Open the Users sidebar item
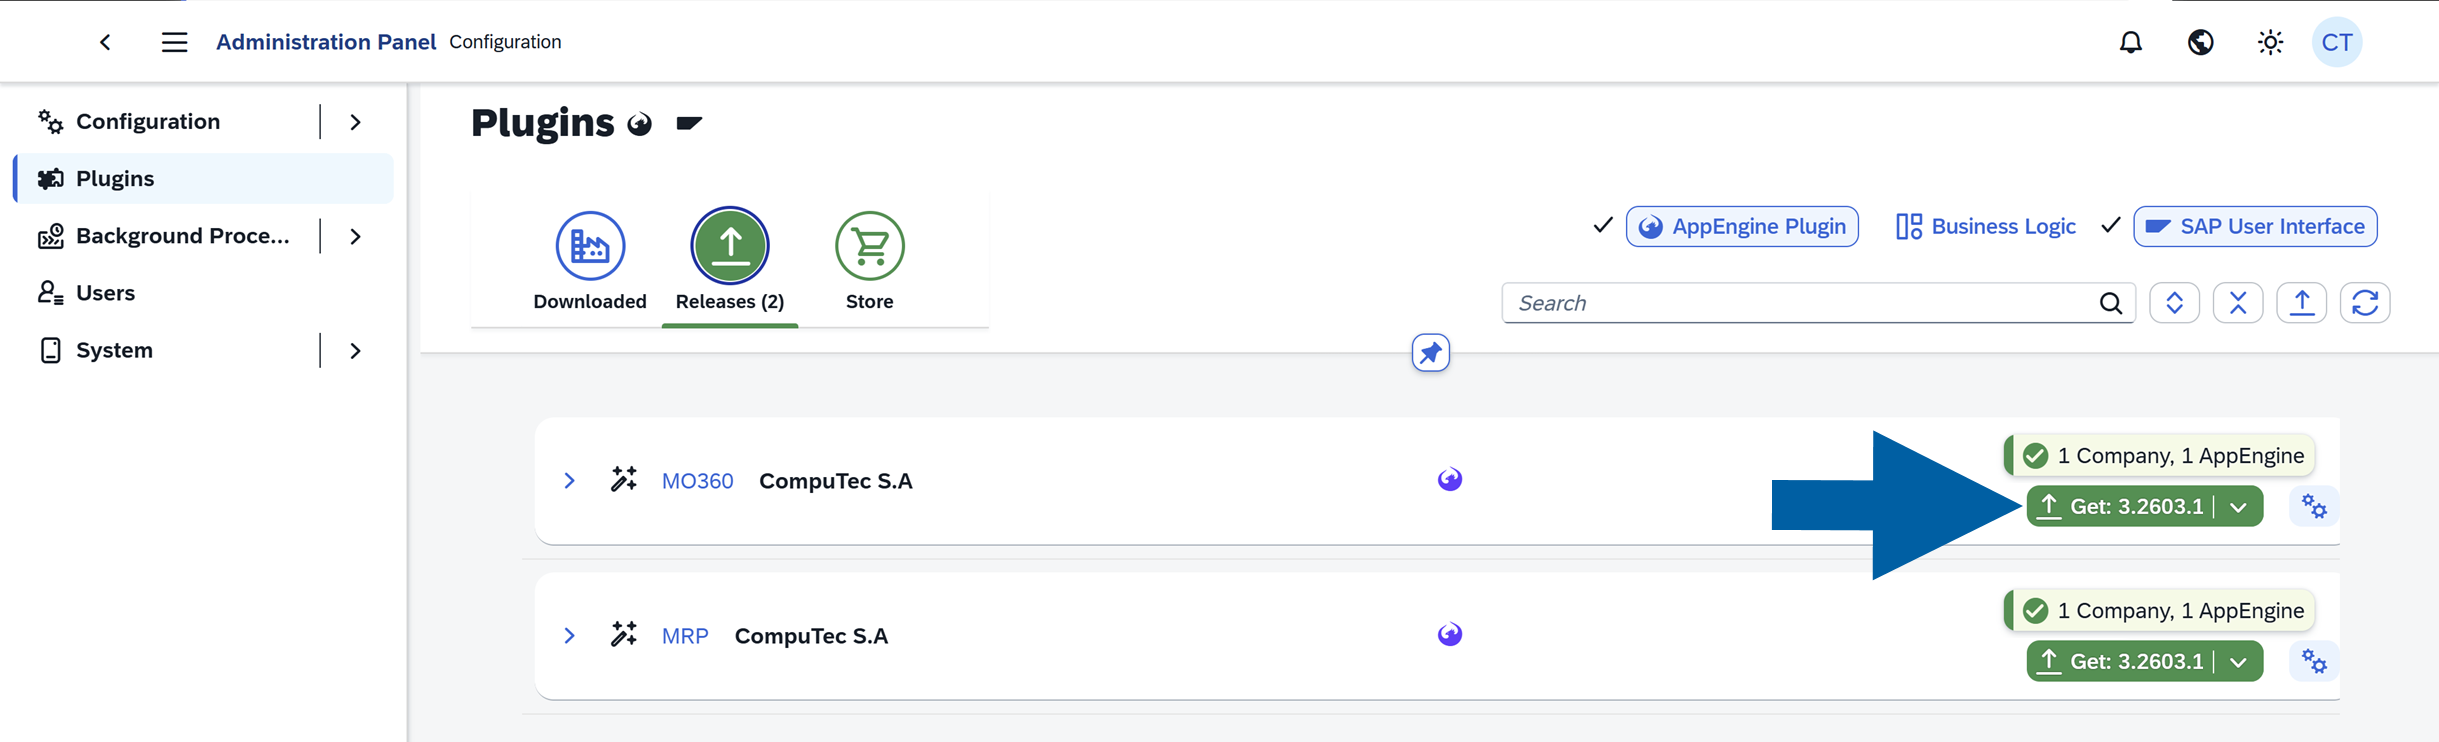The height and width of the screenshot is (742, 2439). [x=105, y=293]
